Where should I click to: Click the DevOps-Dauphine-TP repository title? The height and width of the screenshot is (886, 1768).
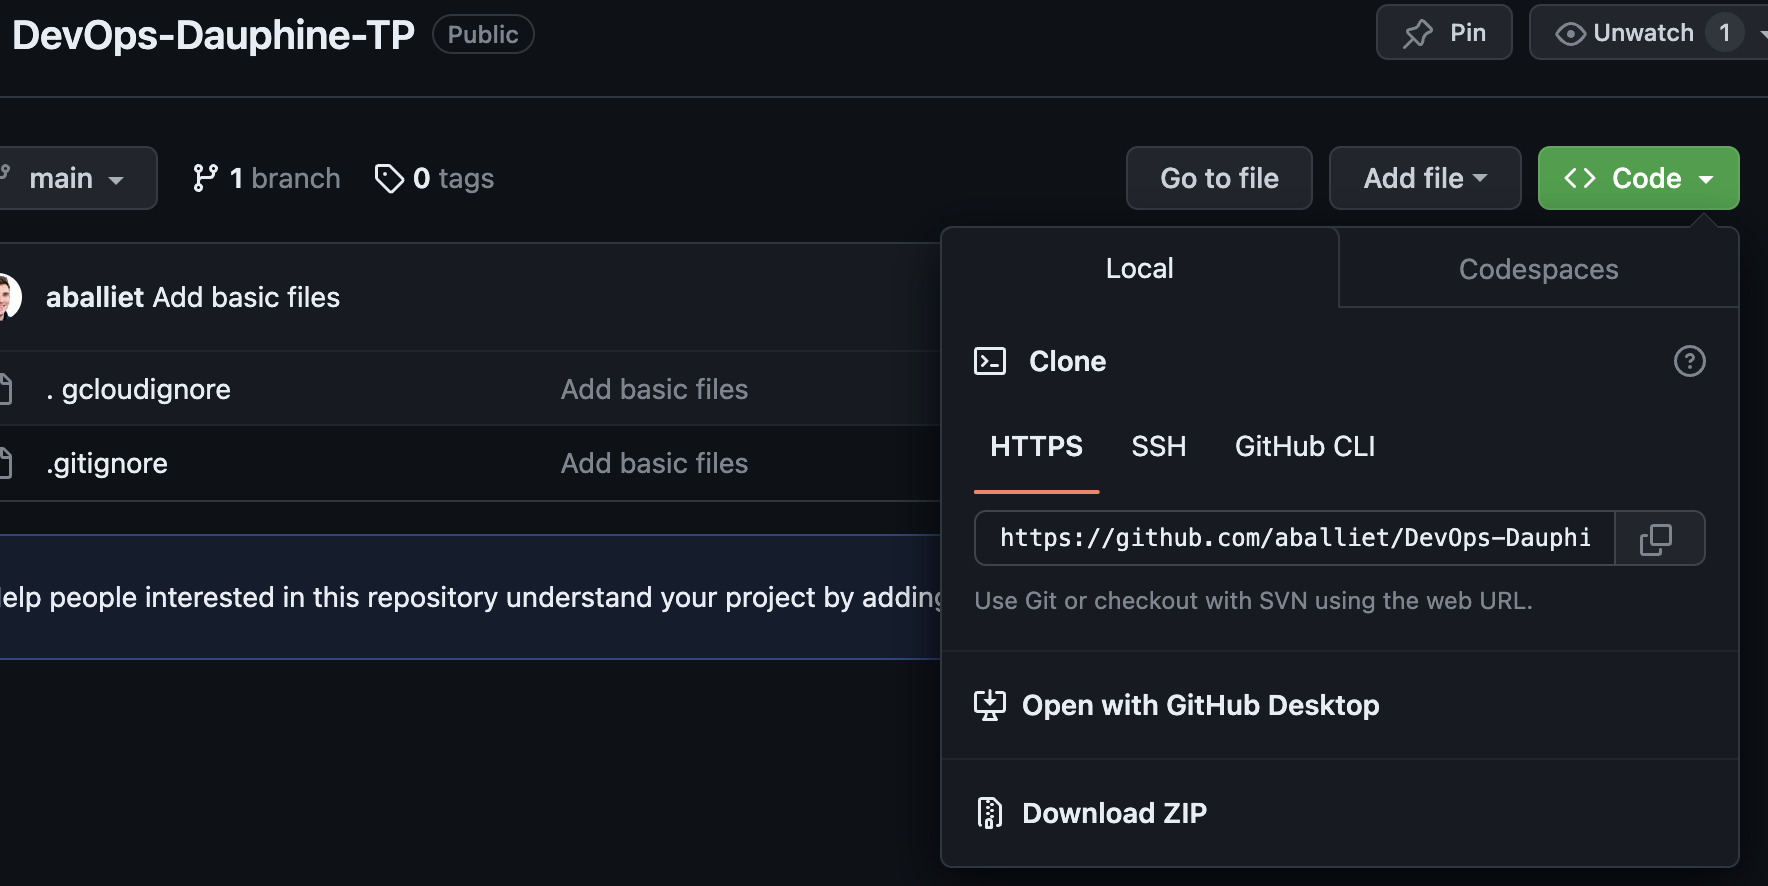(x=213, y=35)
